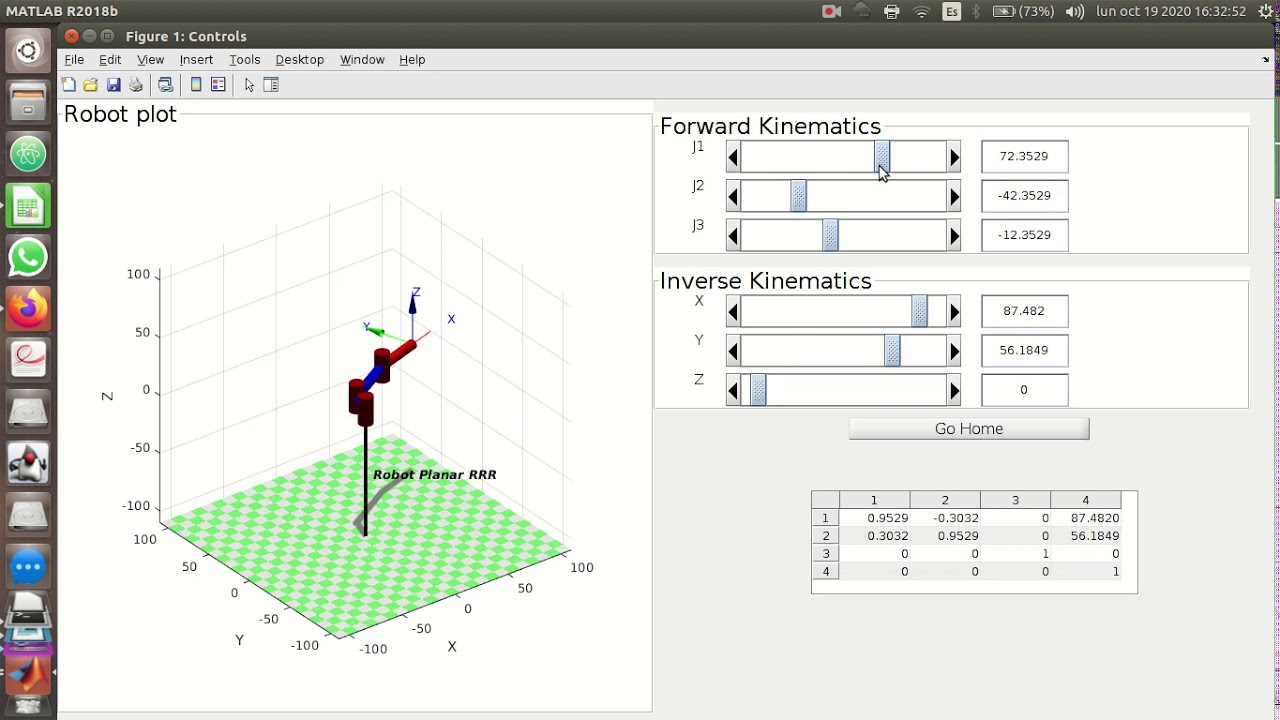Click the Z value field showing 0
This screenshot has width=1280, height=720.
(1025, 390)
